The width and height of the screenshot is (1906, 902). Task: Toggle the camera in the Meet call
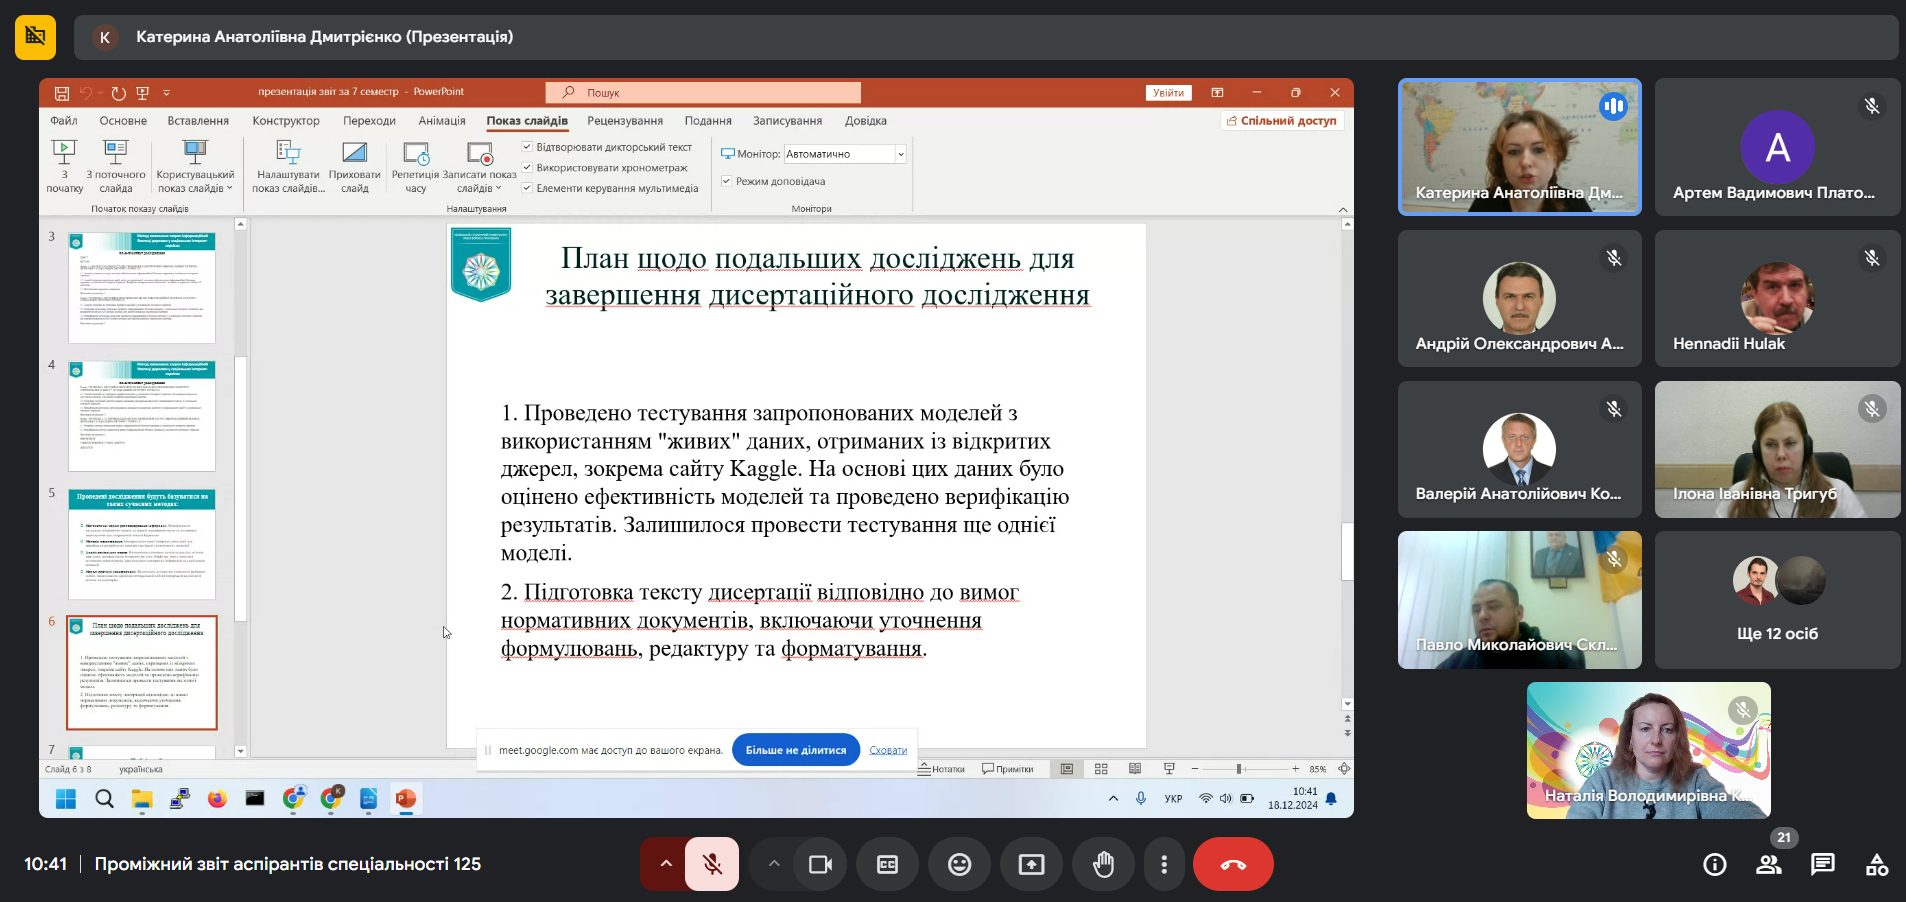820,863
